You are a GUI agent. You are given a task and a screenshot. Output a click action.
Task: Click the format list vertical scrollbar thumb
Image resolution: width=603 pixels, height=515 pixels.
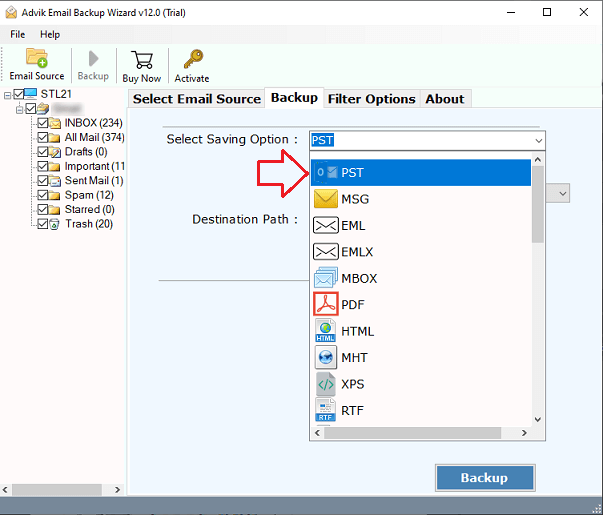[538, 204]
